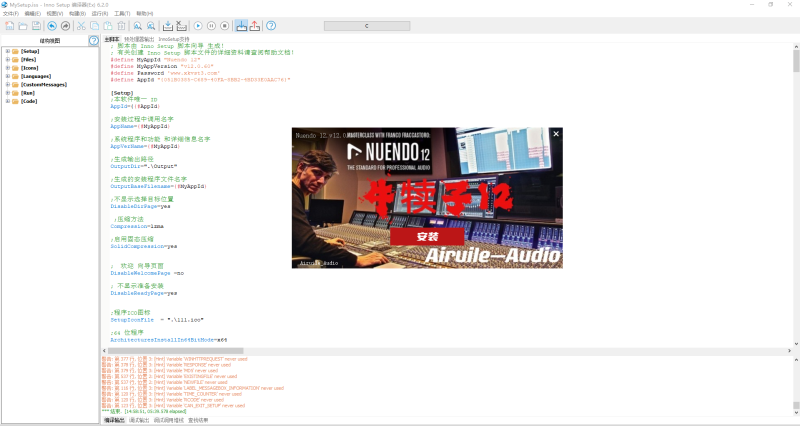Click the editor horizontal scrollbar thumb
Screen dimensions: 800x426
click(x=176, y=350)
